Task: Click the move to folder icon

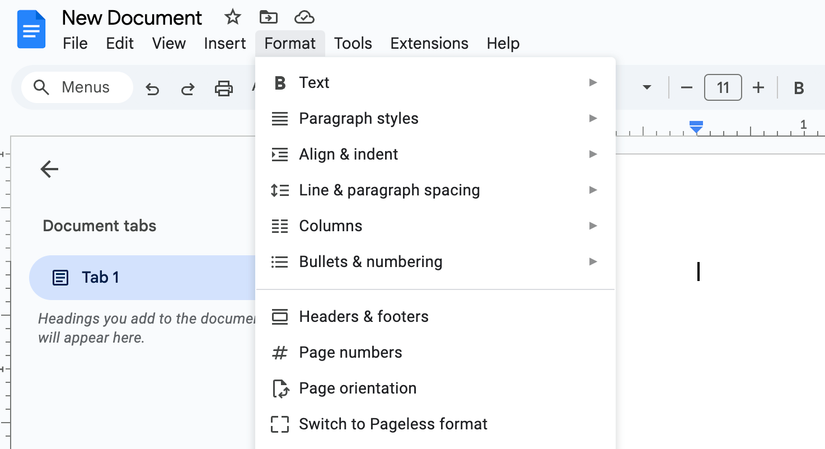Action: tap(268, 17)
